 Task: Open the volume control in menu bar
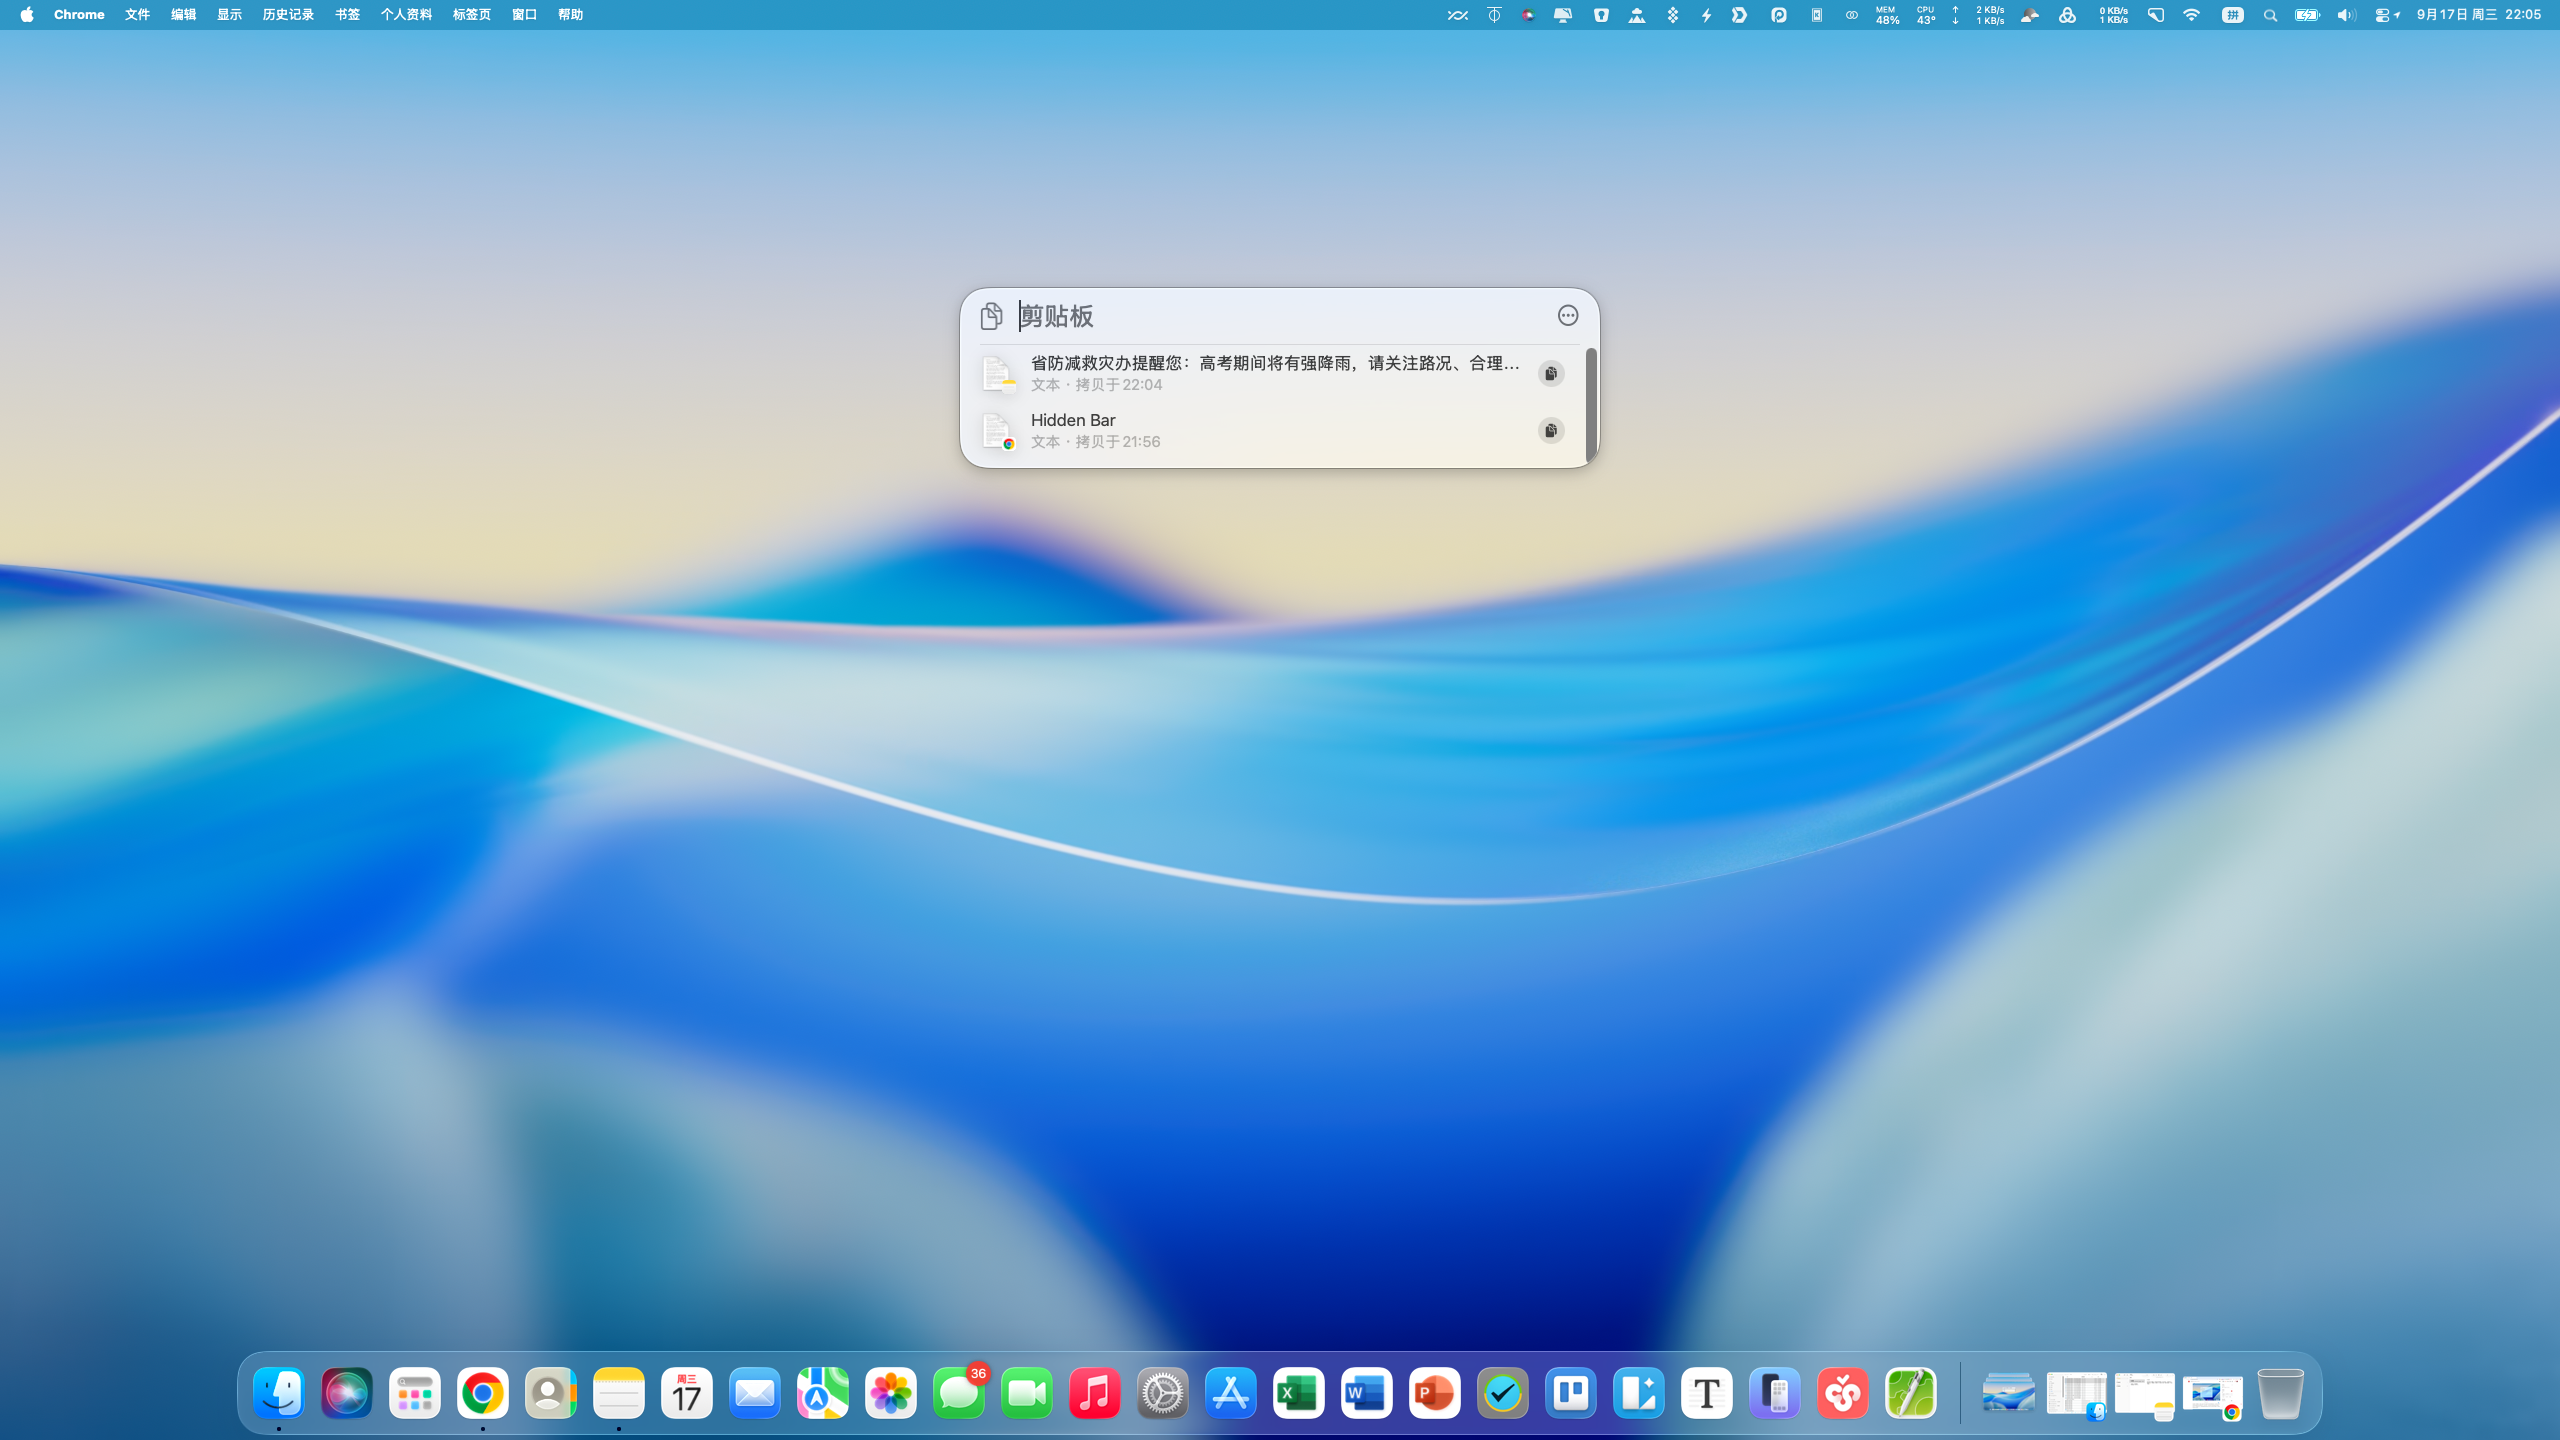pyautogui.click(x=2346, y=15)
